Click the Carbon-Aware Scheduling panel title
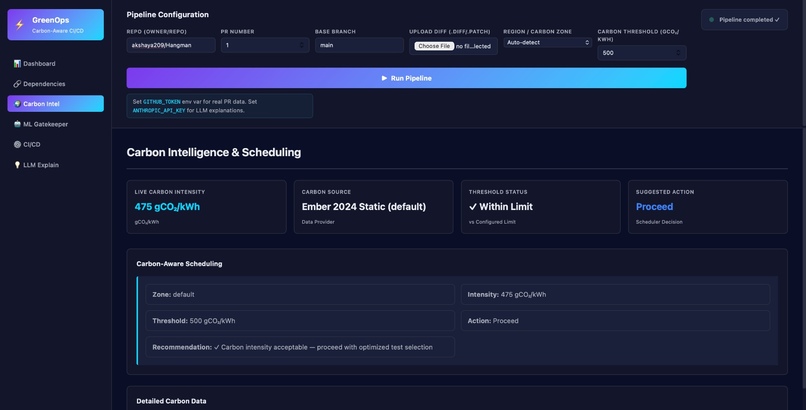Image resolution: width=806 pixels, height=410 pixels. pyautogui.click(x=179, y=264)
